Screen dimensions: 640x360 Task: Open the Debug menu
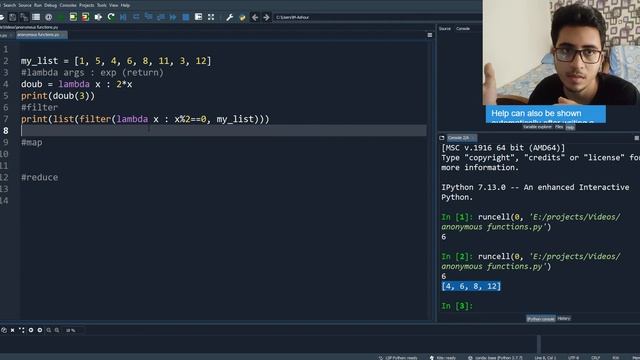(x=50, y=5)
